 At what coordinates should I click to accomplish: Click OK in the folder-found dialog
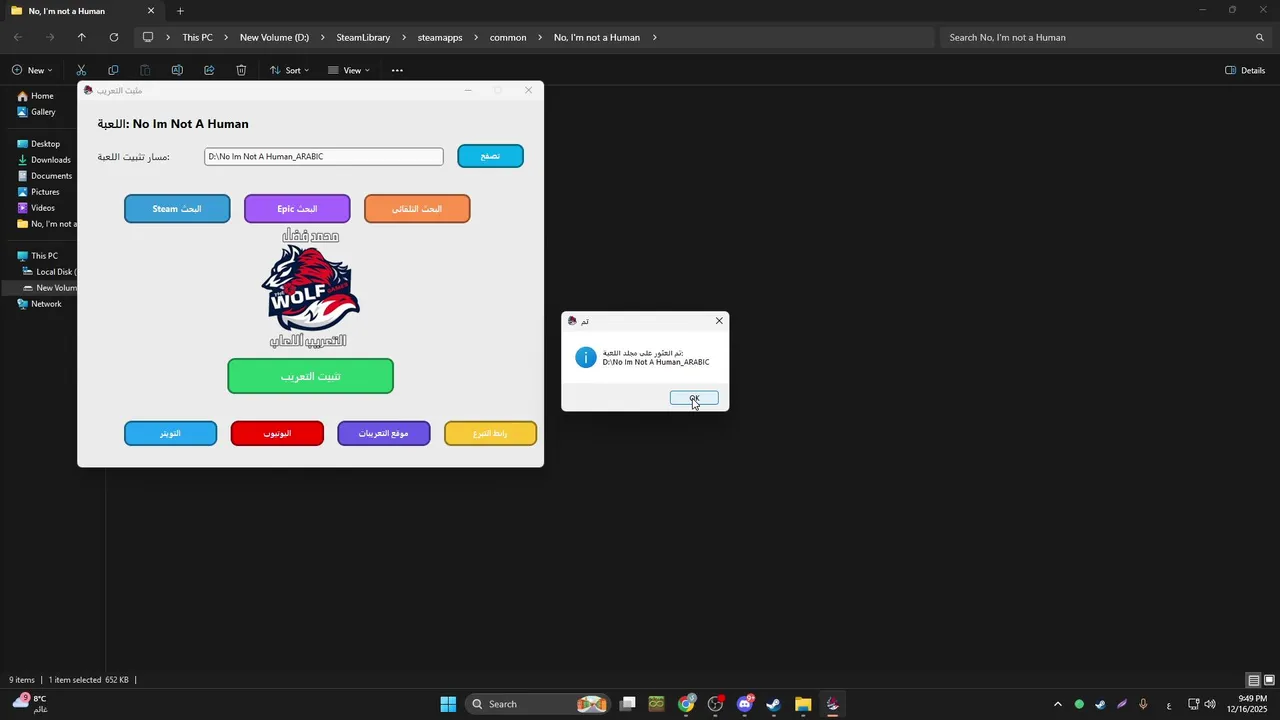(694, 398)
